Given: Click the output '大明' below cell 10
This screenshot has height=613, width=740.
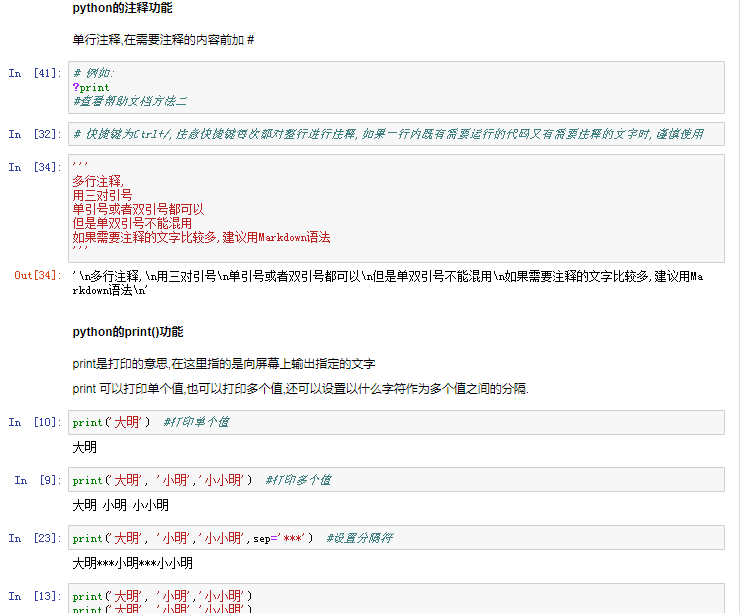Looking at the screenshot, I should (84, 447).
